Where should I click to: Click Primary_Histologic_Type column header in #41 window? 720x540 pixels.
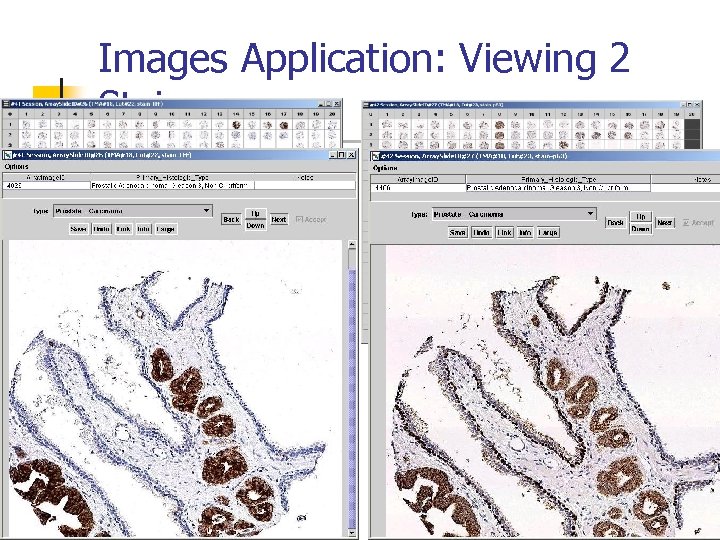coord(173,177)
